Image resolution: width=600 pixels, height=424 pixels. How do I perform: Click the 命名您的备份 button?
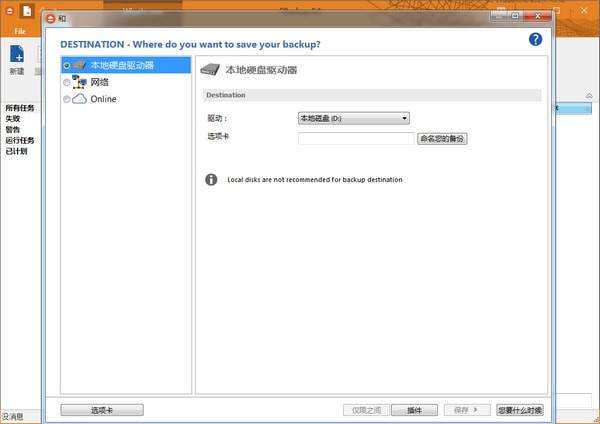coord(442,138)
